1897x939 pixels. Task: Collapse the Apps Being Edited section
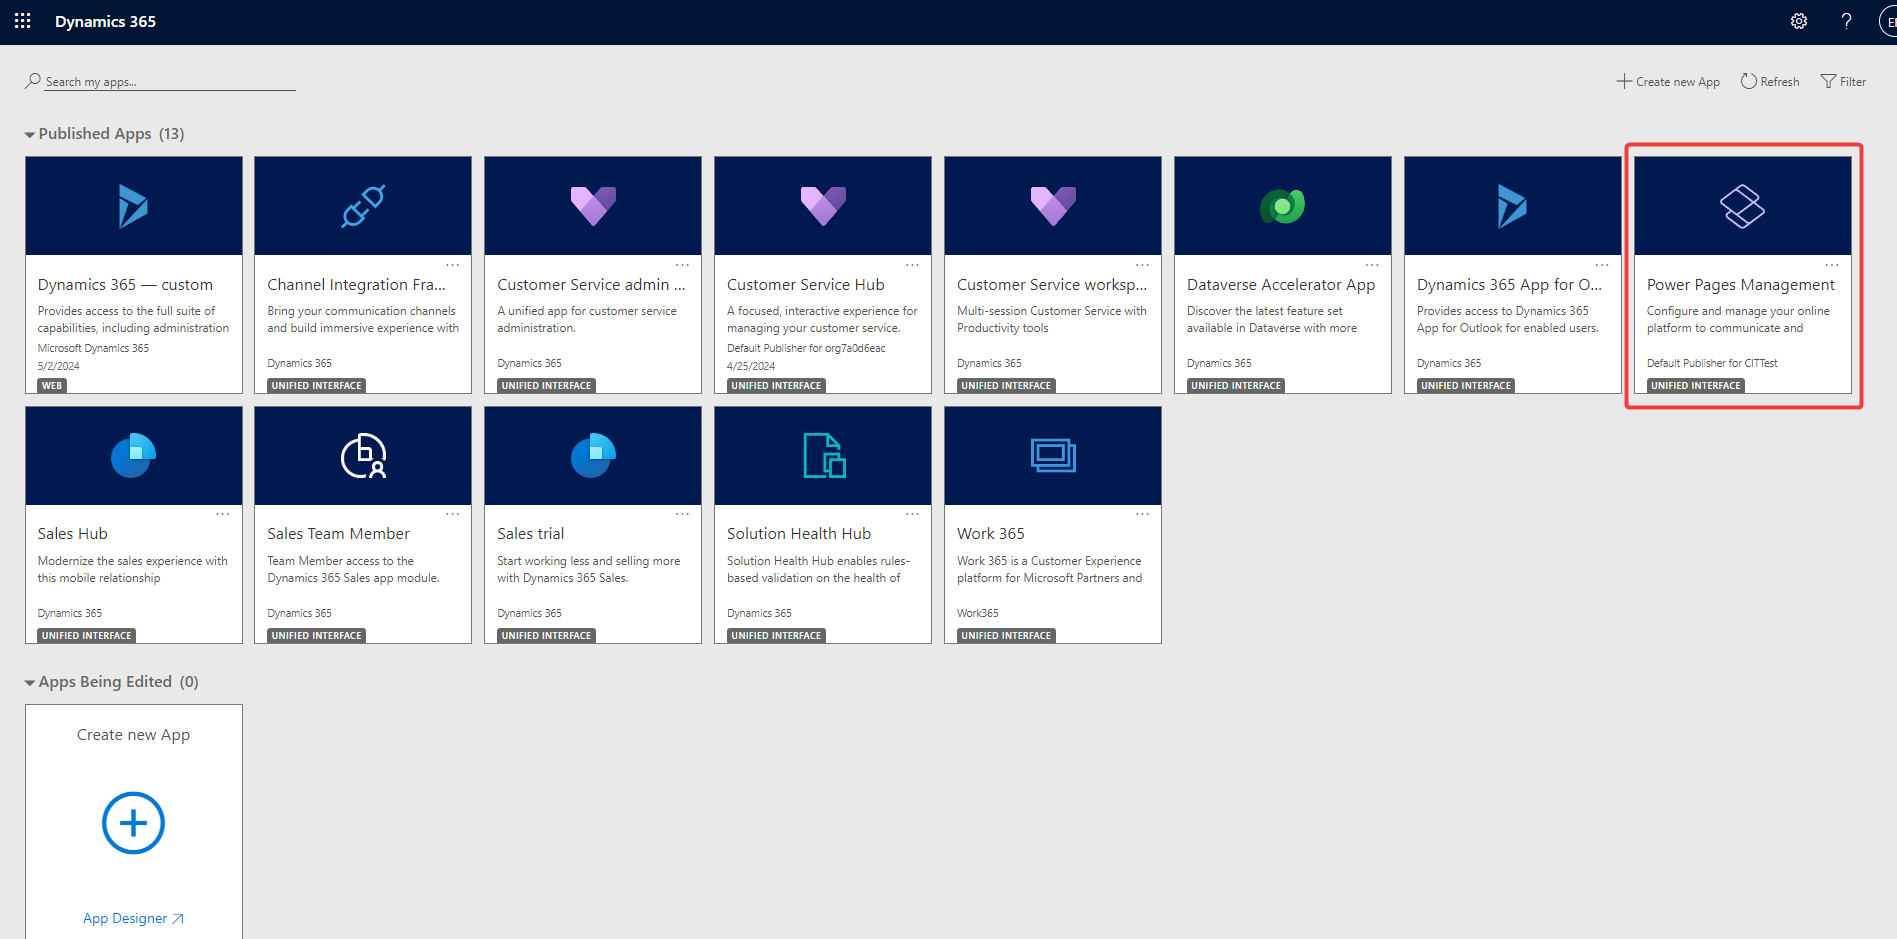(x=30, y=683)
